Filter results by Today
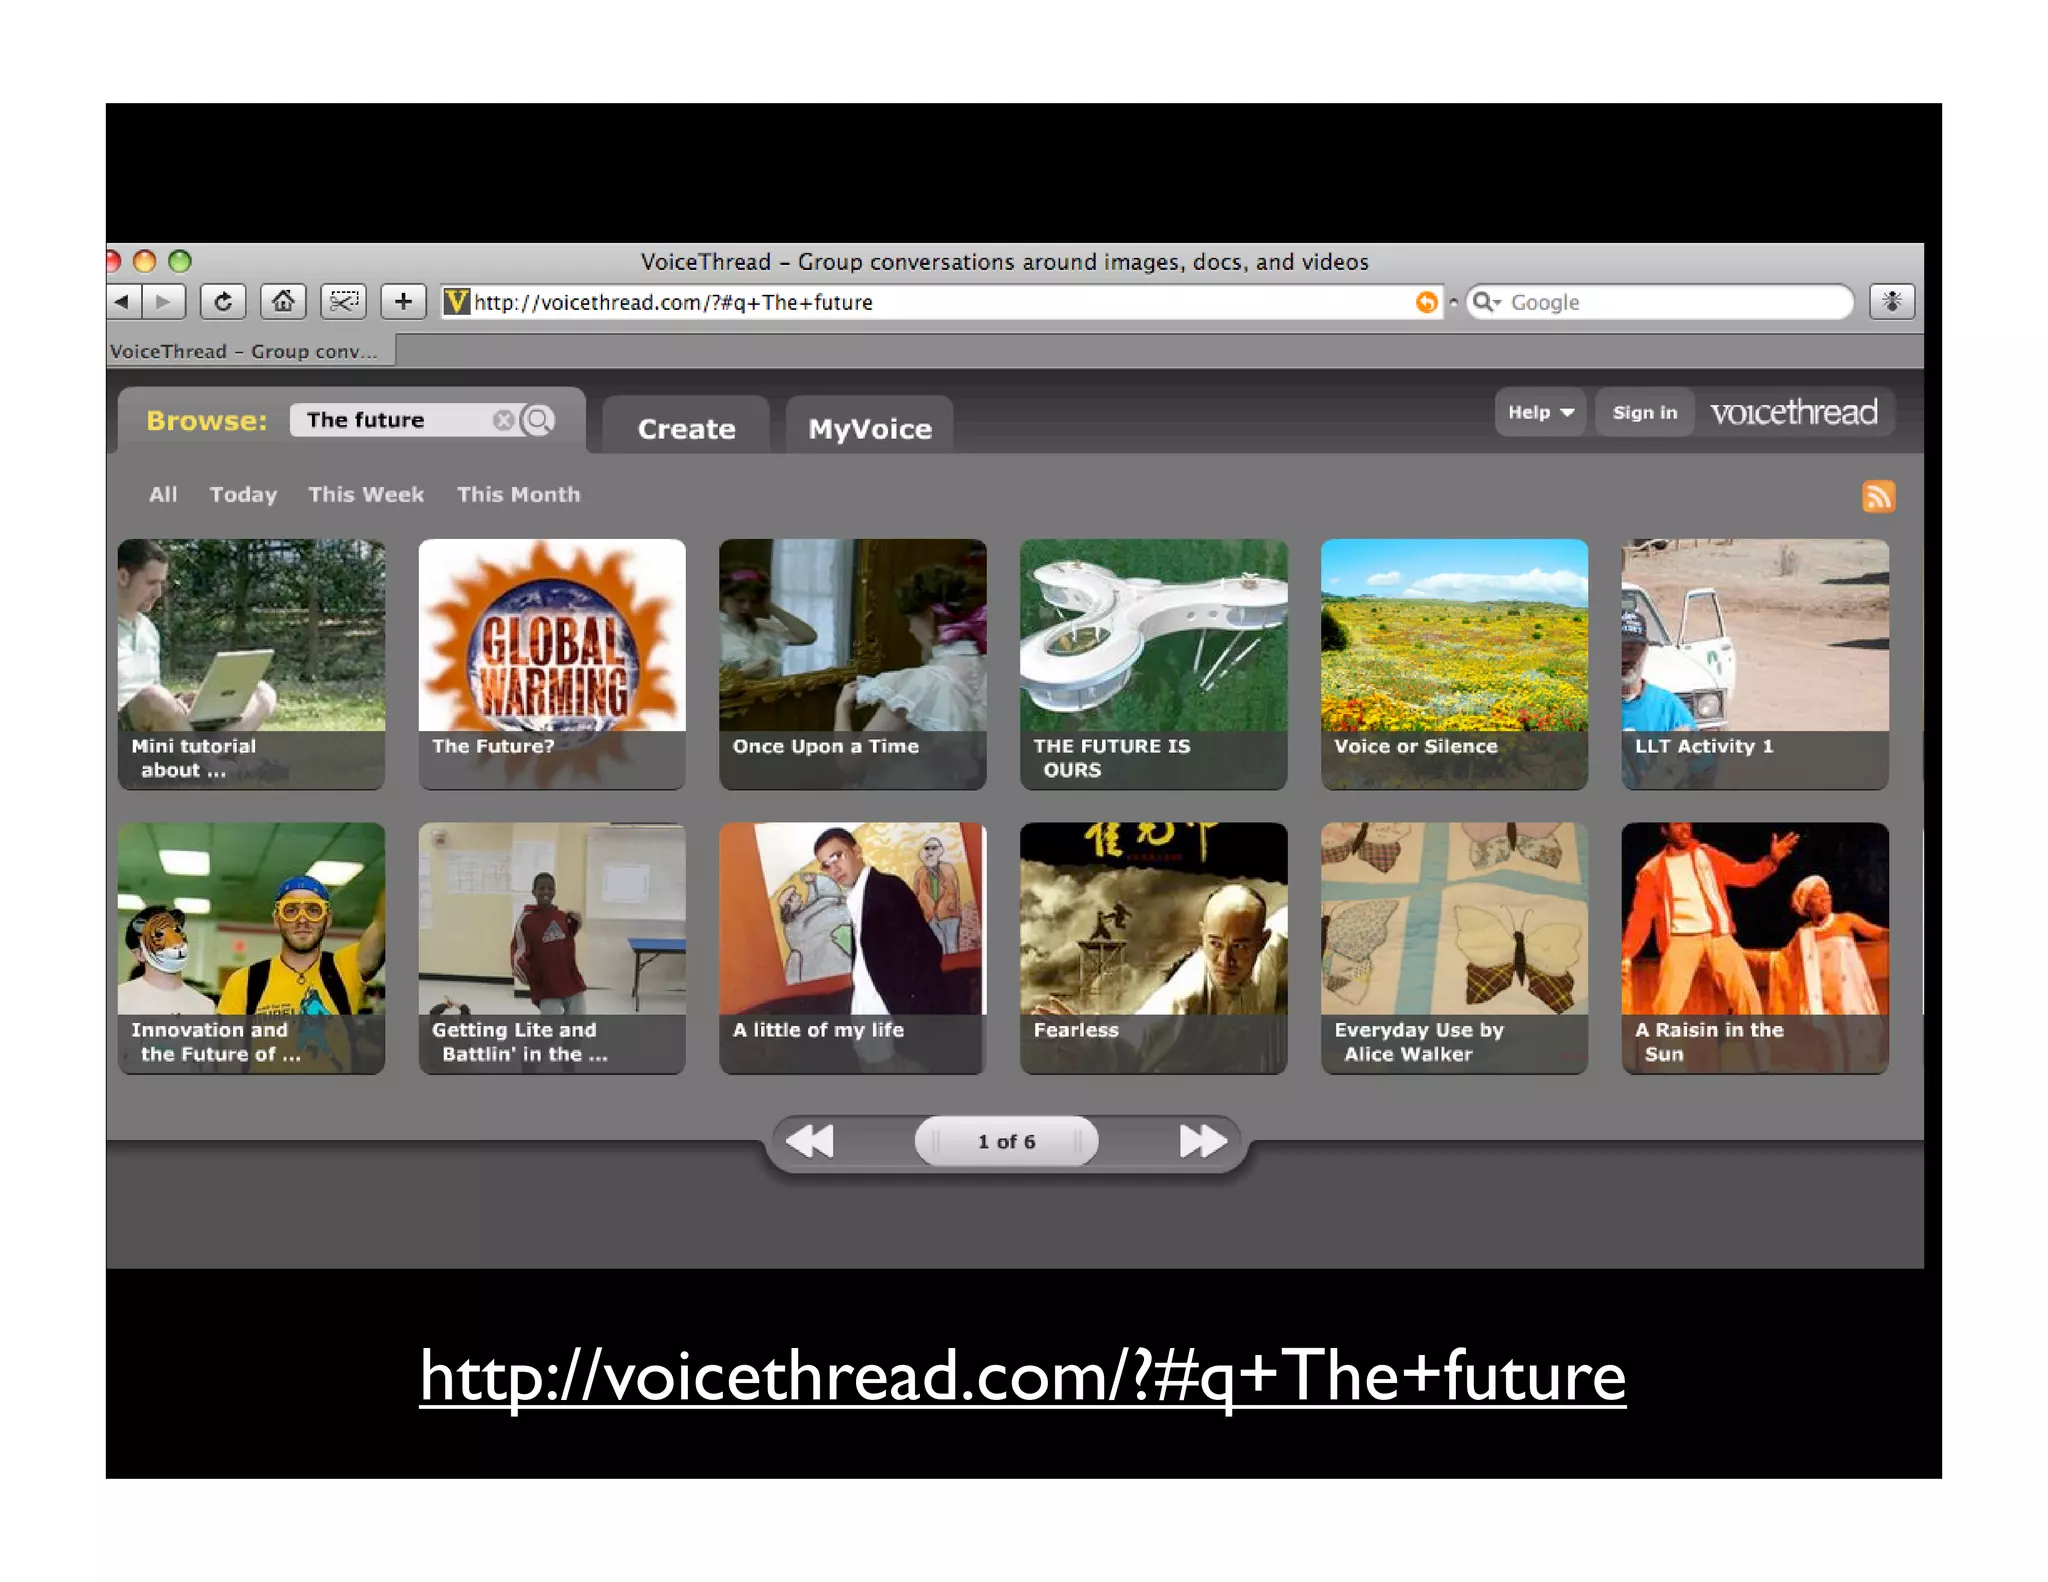 (x=243, y=494)
